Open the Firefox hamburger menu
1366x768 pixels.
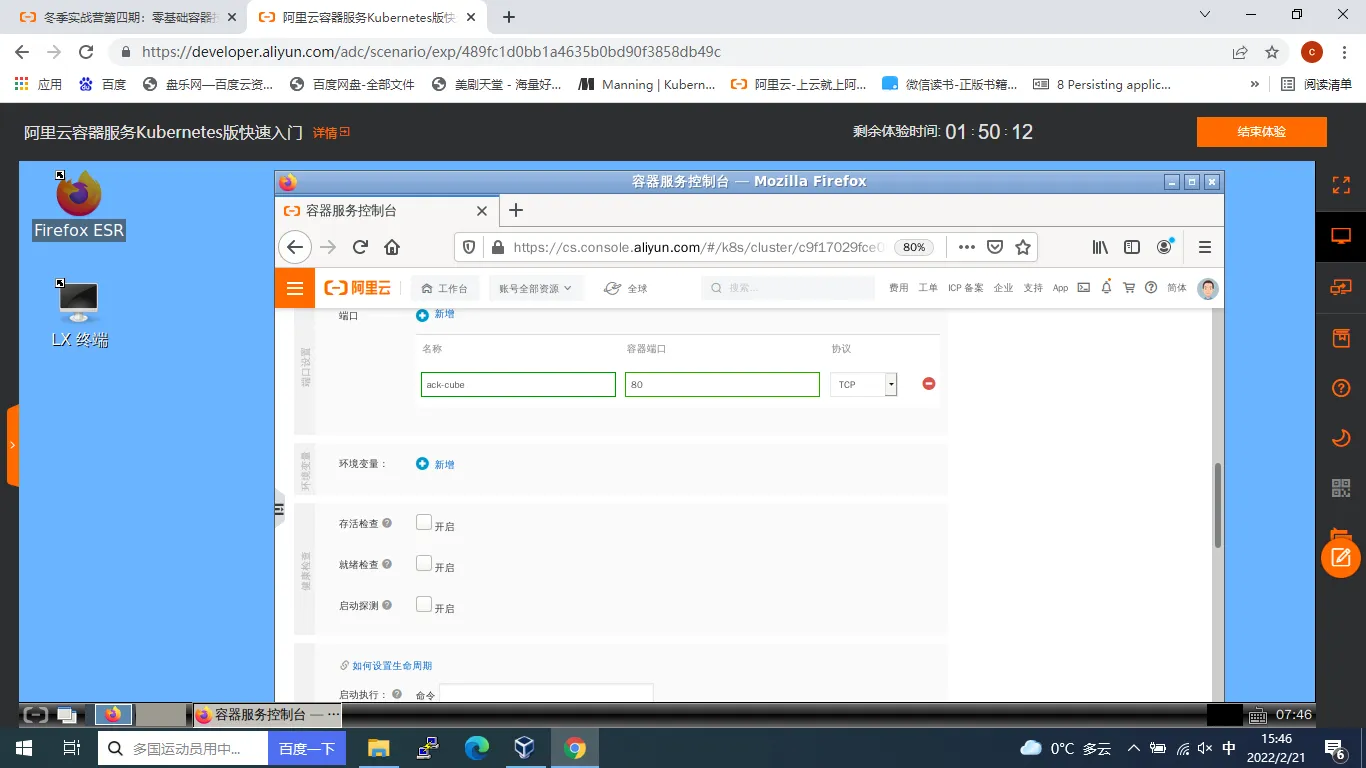point(1205,247)
